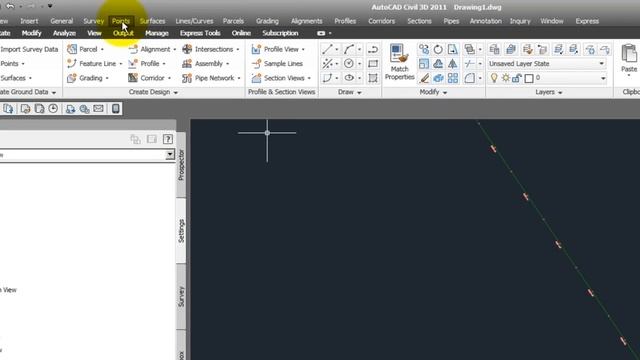This screenshot has width=640, height=360.
Task: Click the Scale tool in Modify panel
Action: (x=424, y=64)
